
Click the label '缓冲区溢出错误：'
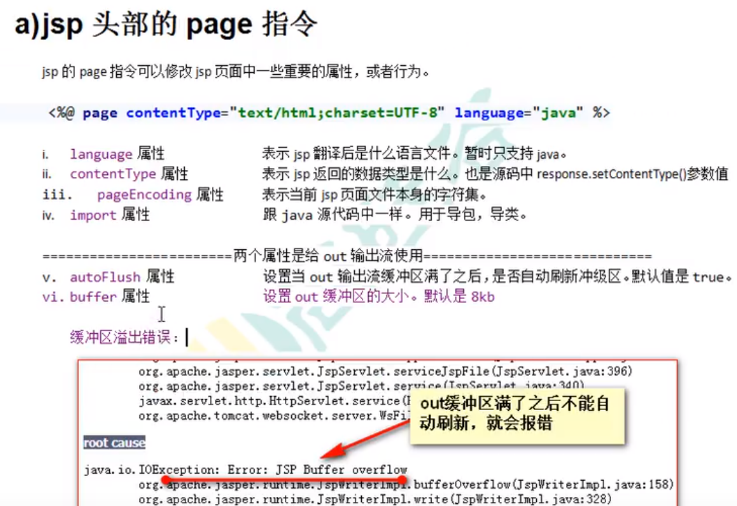(x=125, y=337)
